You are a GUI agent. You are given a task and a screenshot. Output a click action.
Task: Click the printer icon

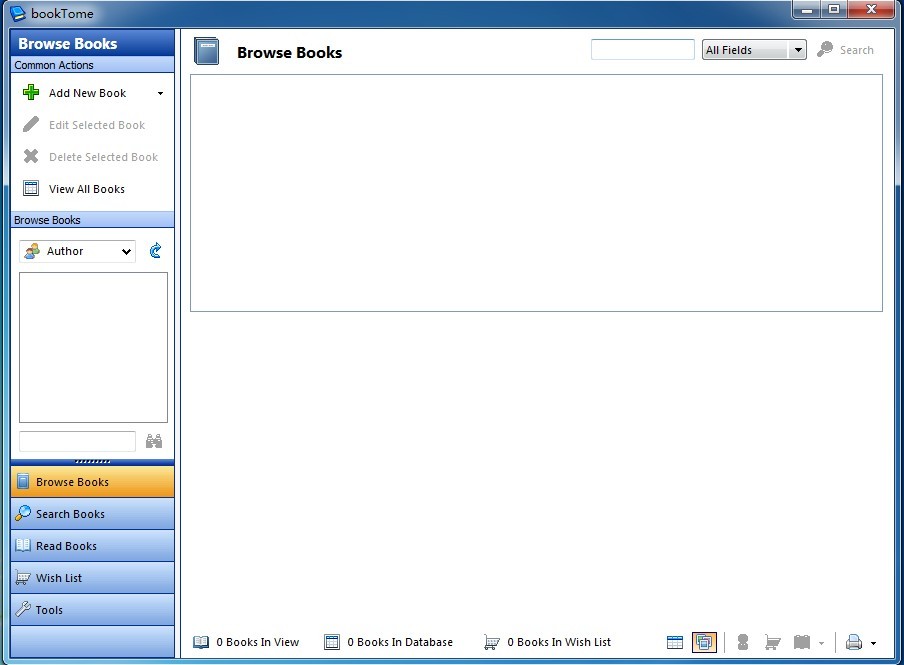tap(854, 642)
